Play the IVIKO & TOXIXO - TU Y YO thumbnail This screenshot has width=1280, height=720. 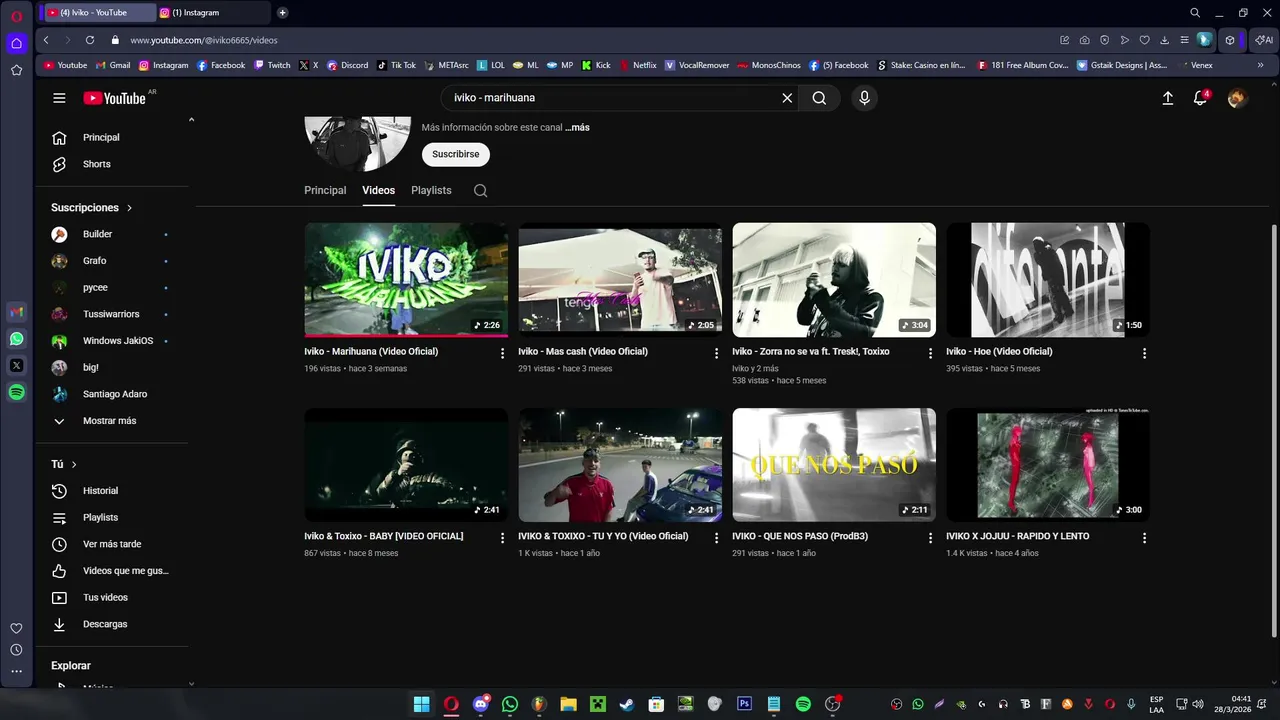click(620, 465)
